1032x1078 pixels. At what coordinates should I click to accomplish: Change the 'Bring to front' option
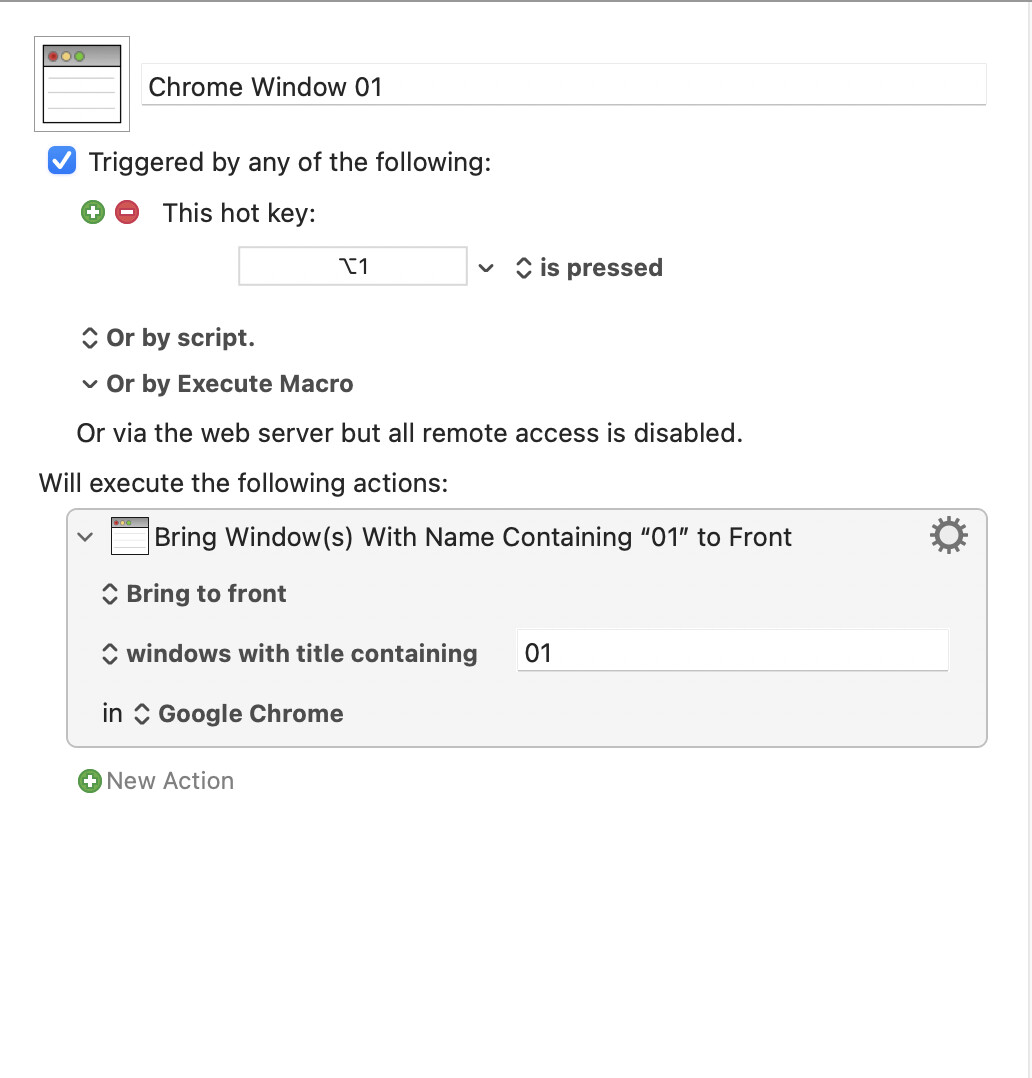tap(194, 594)
